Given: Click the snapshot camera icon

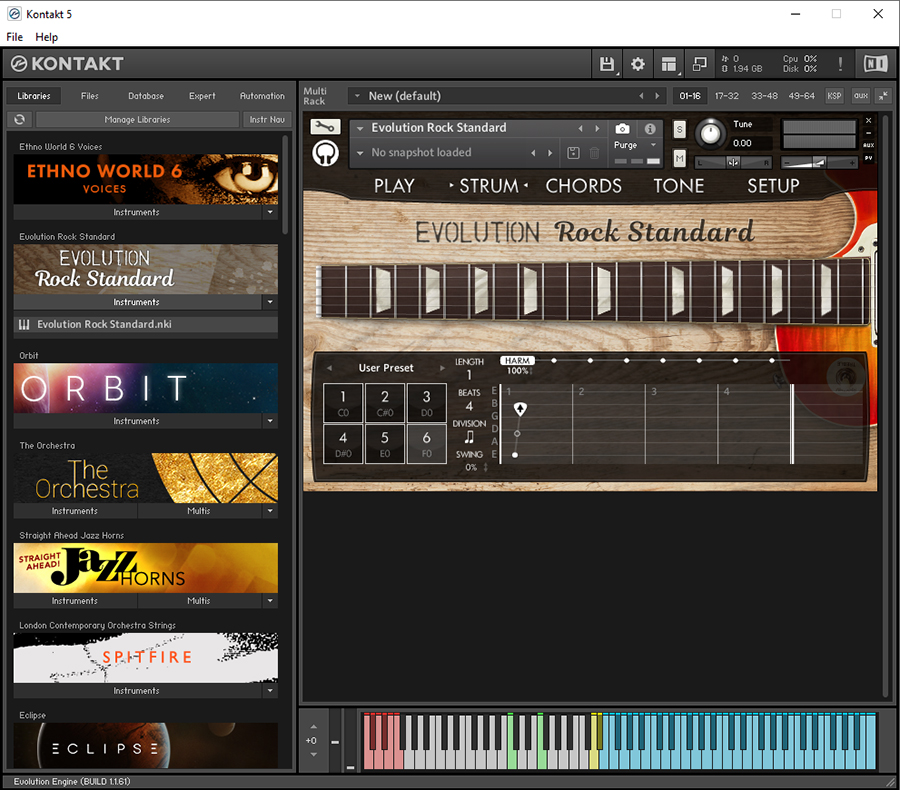Looking at the screenshot, I should coord(622,129).
